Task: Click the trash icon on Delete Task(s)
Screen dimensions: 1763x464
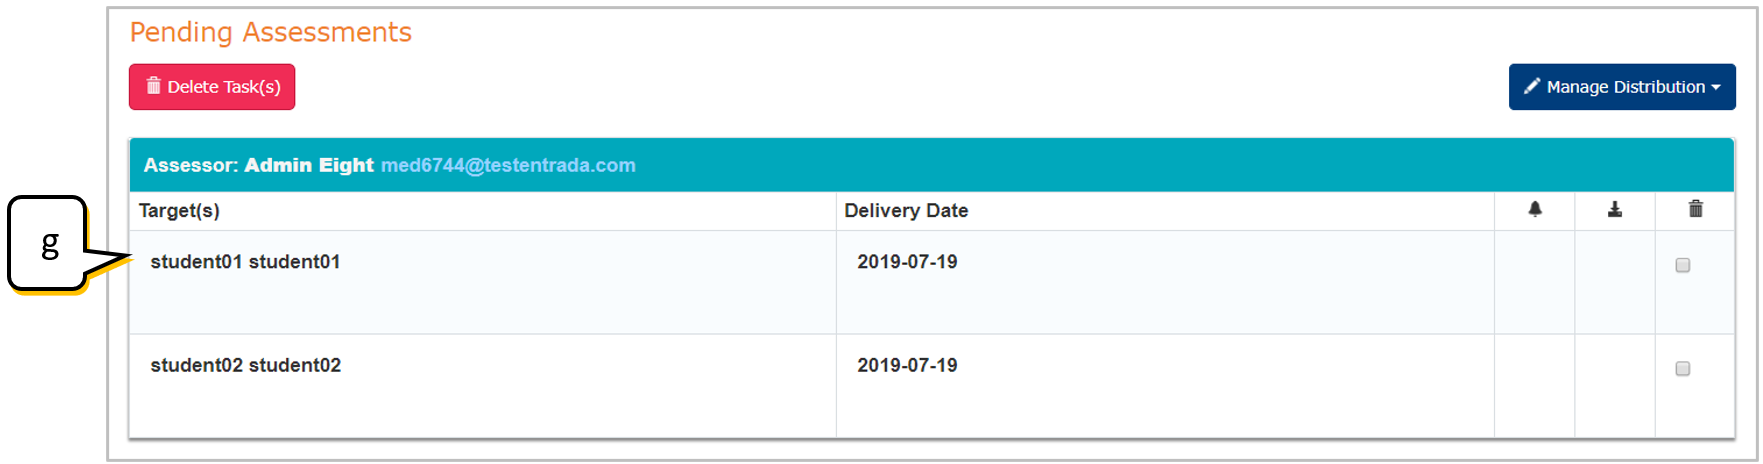Action: point(154,86)
